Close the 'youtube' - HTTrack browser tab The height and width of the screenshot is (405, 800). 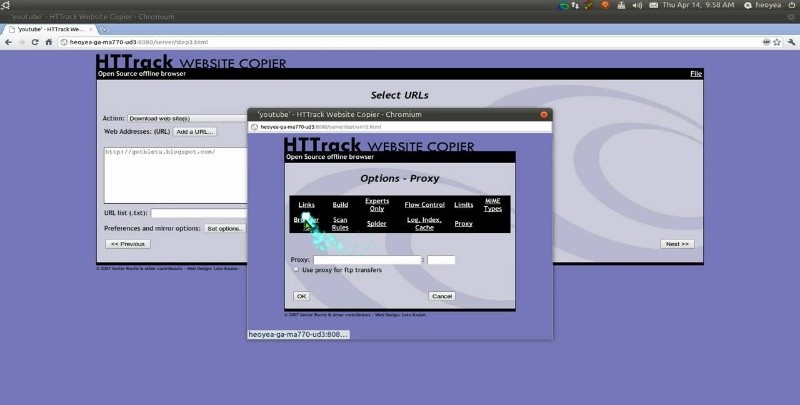pyautogui.click(x=92, y=30)
